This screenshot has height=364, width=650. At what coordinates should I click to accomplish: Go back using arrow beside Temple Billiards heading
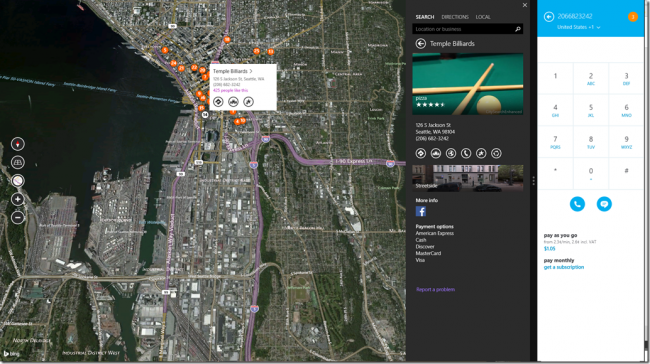click(x=421, y=44)
